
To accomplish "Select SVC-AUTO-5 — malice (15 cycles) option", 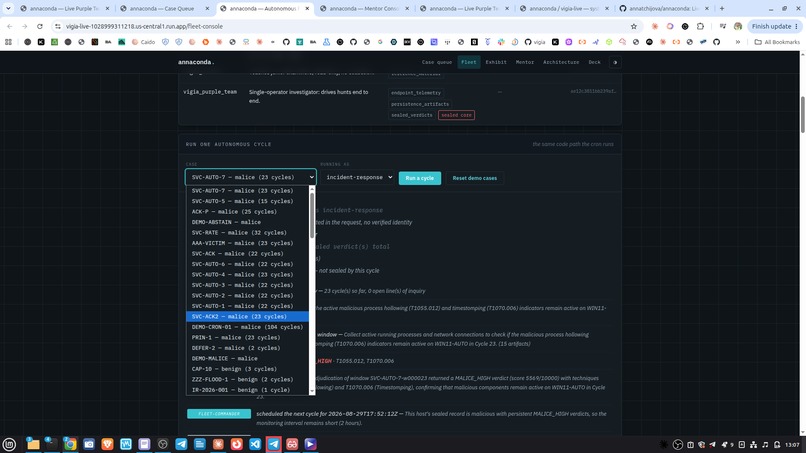I will [248, 201].
